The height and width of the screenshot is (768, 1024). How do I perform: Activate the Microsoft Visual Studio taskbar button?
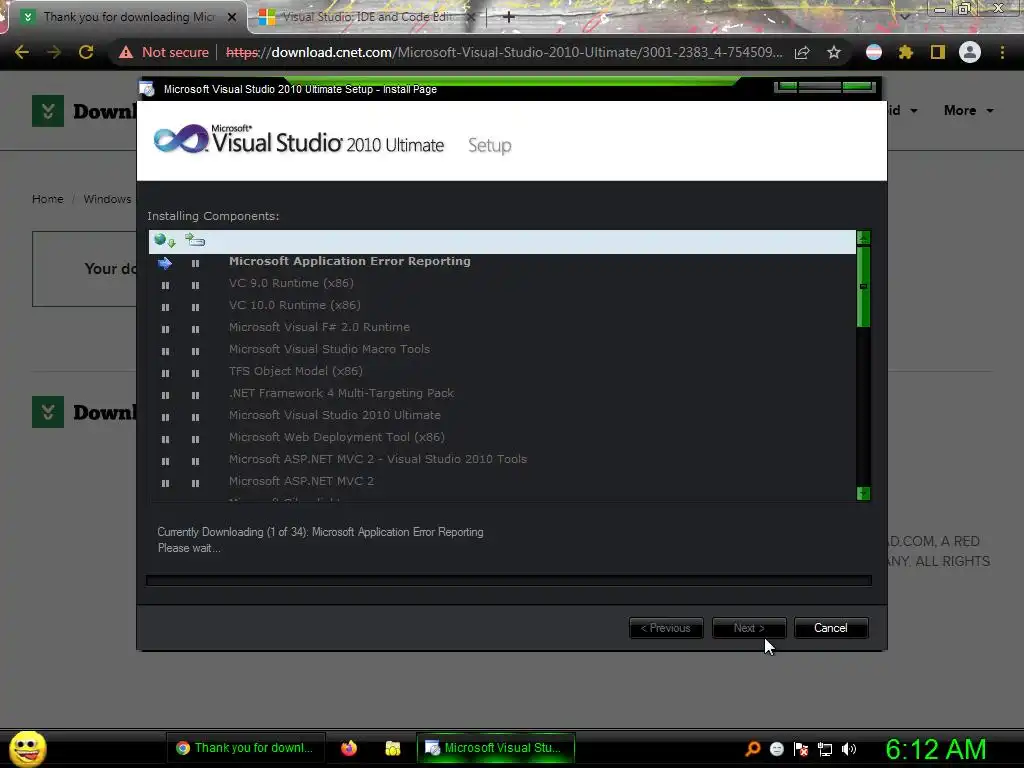pyautogui.click(x=496, y=748)
